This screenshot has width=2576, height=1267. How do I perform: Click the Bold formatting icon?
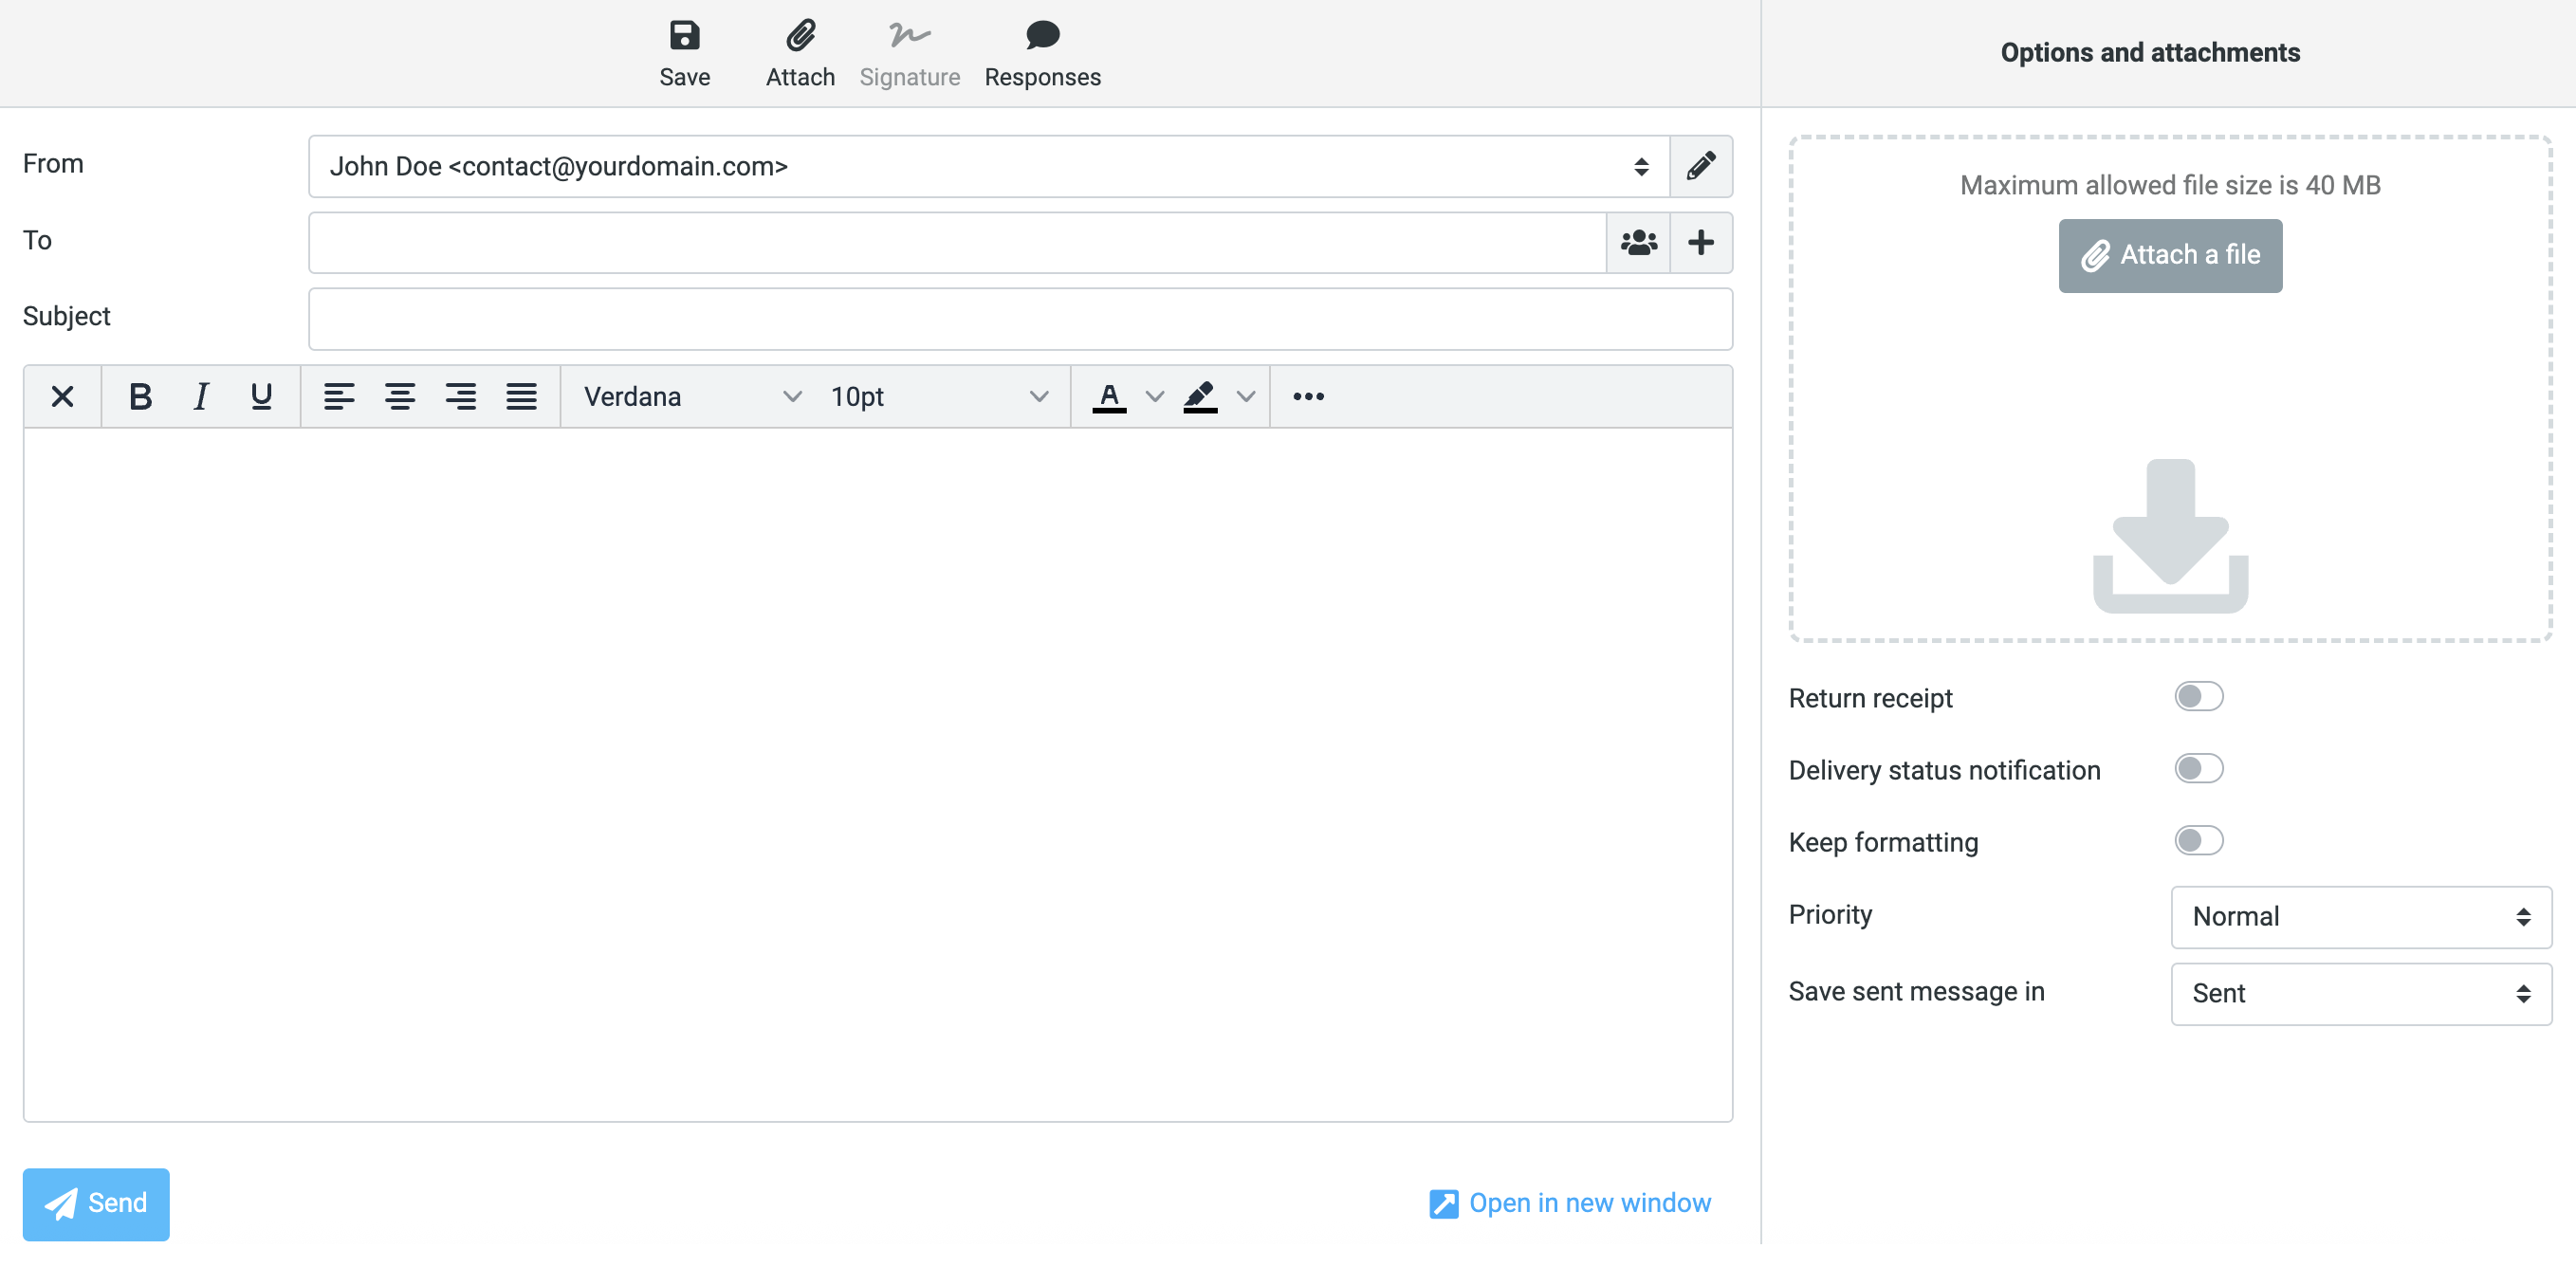140,397
